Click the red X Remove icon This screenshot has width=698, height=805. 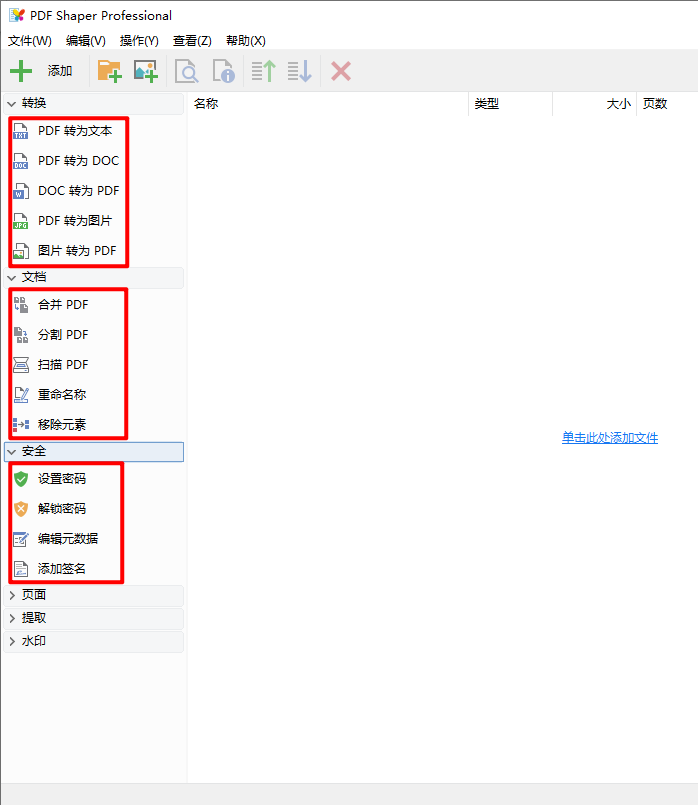tap(341, 71)
